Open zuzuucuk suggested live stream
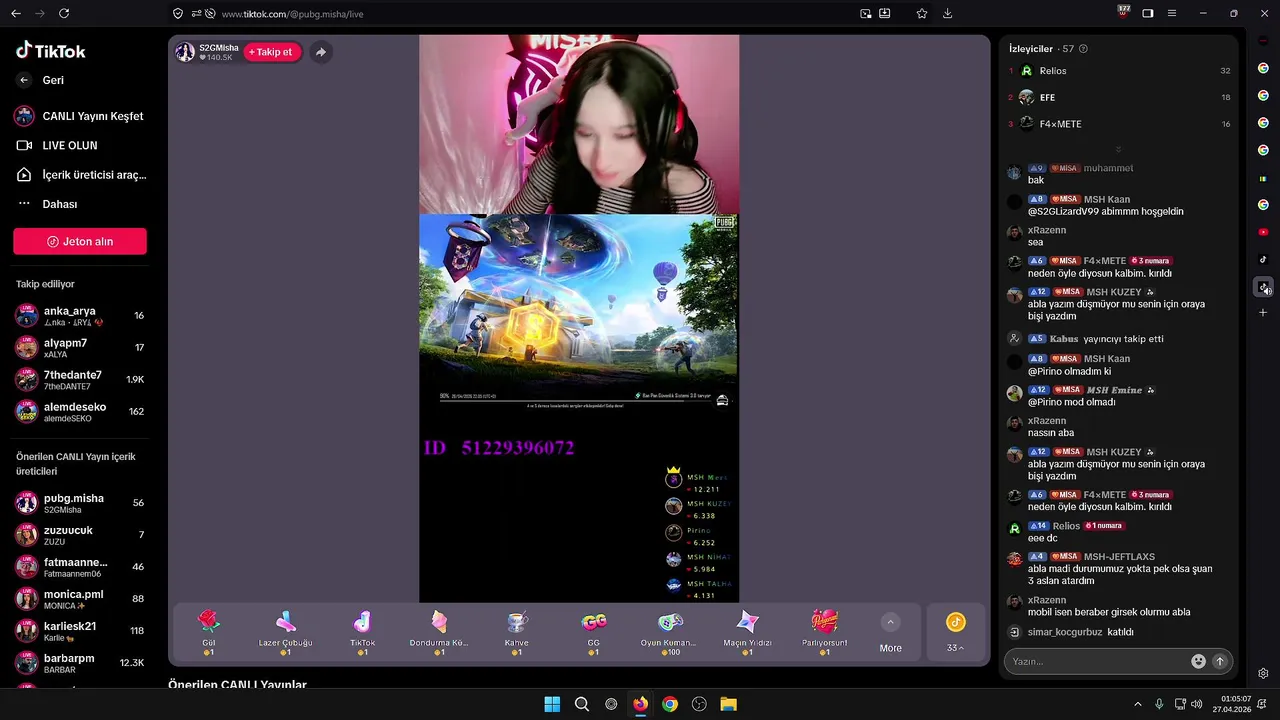This screenshot has height=720, width=1280. coord(80,535)
